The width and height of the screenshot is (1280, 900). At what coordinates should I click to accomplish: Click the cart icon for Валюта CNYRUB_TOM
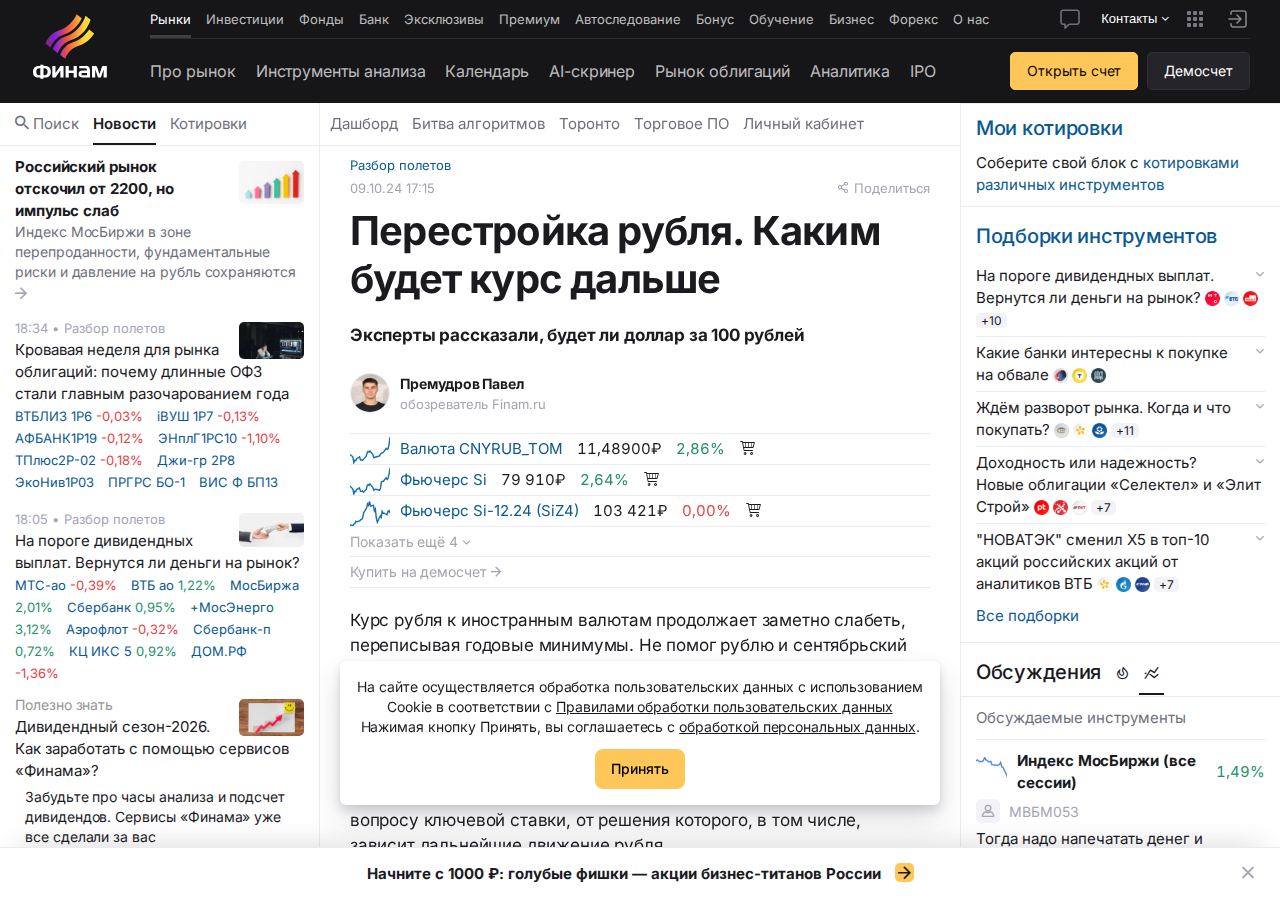tap(747, 448)
